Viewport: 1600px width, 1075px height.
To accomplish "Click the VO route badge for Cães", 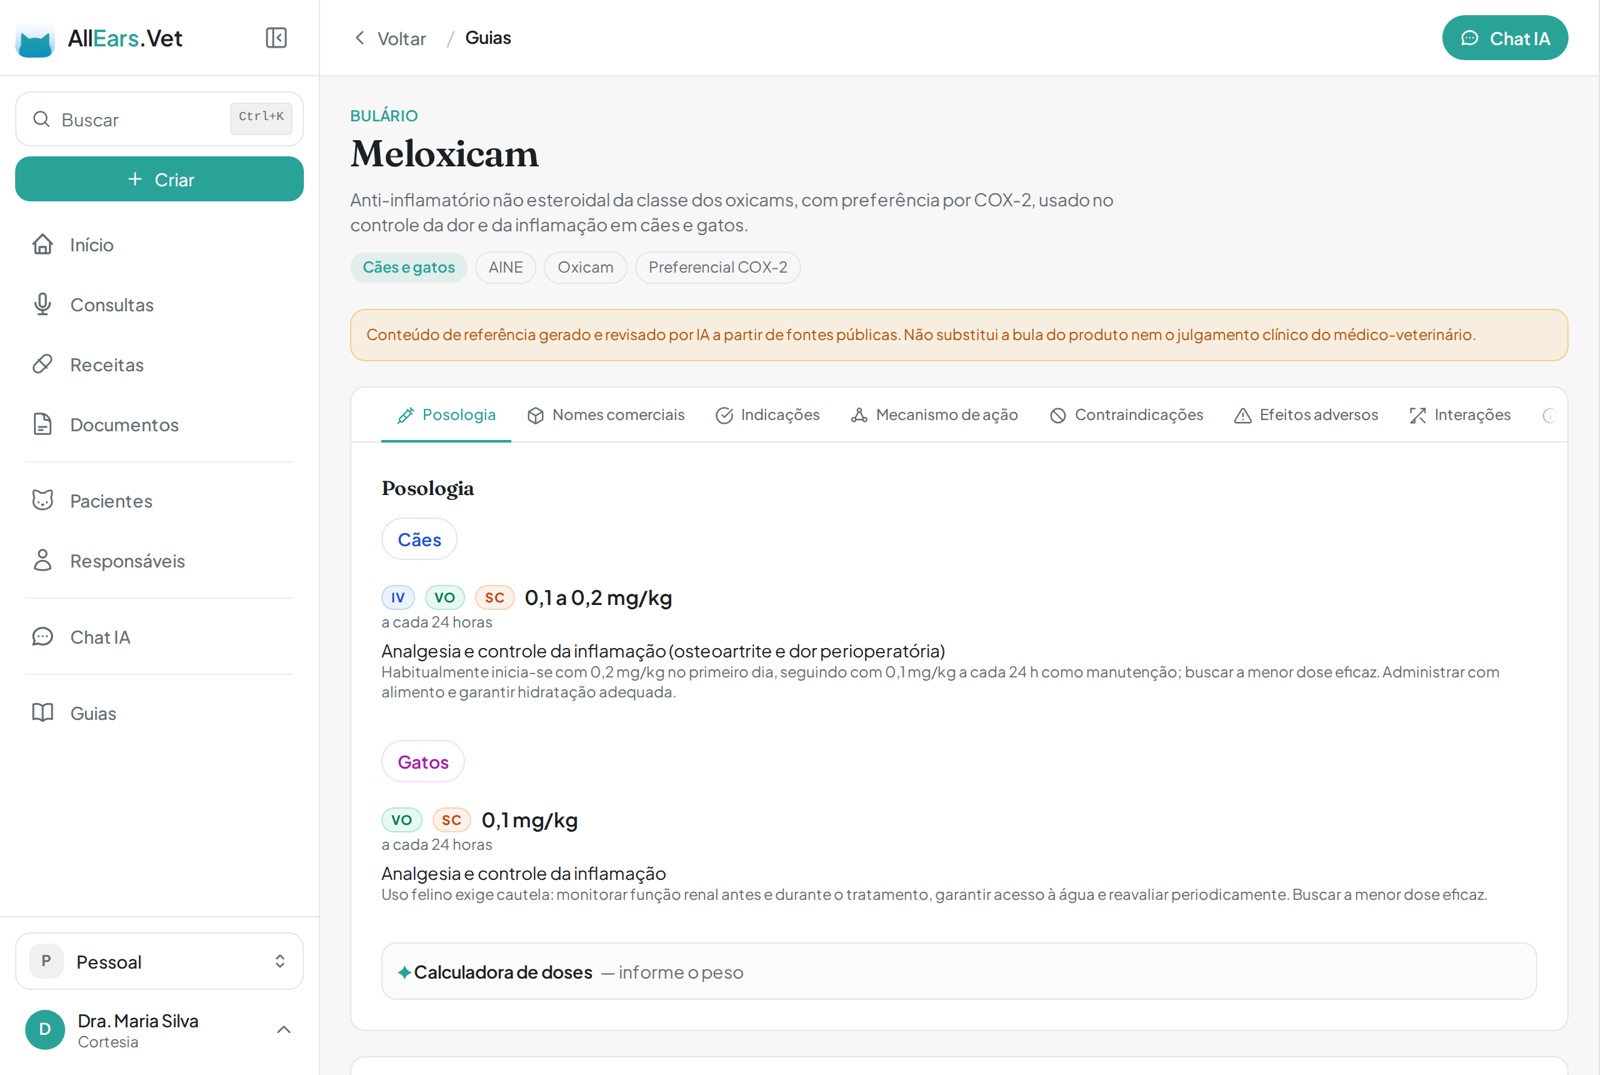I will click(445, 597).
